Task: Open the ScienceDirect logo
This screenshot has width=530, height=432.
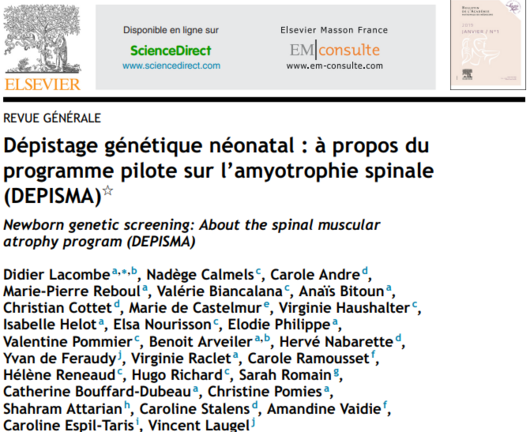Action: (171, 51)
